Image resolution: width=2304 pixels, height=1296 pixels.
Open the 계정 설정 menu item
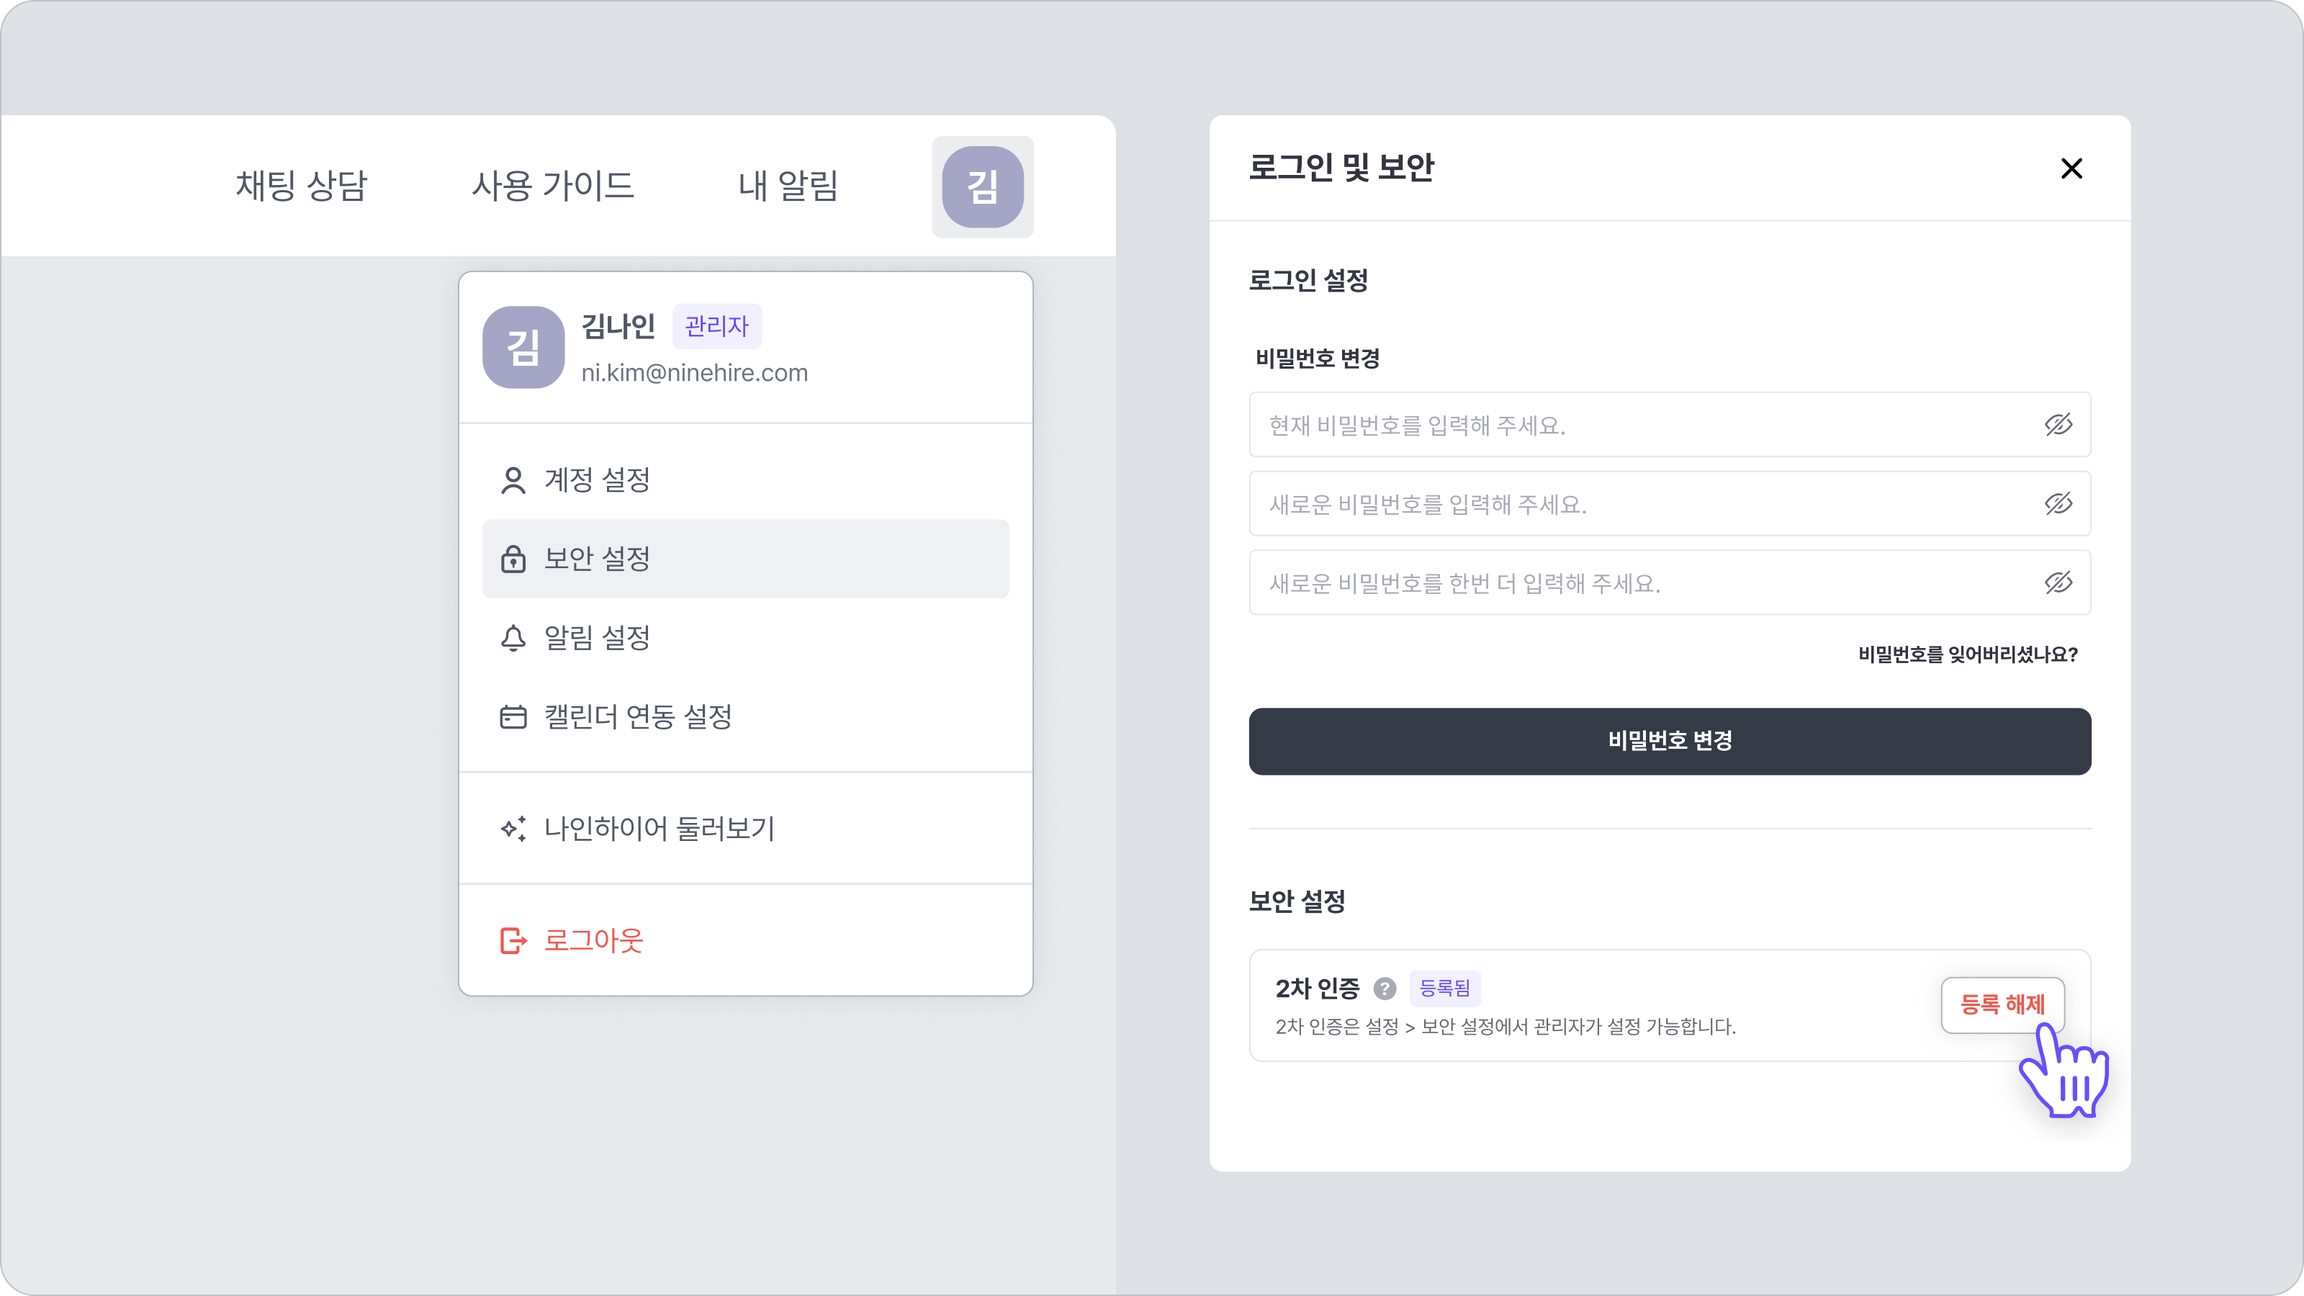pos(597,480)
